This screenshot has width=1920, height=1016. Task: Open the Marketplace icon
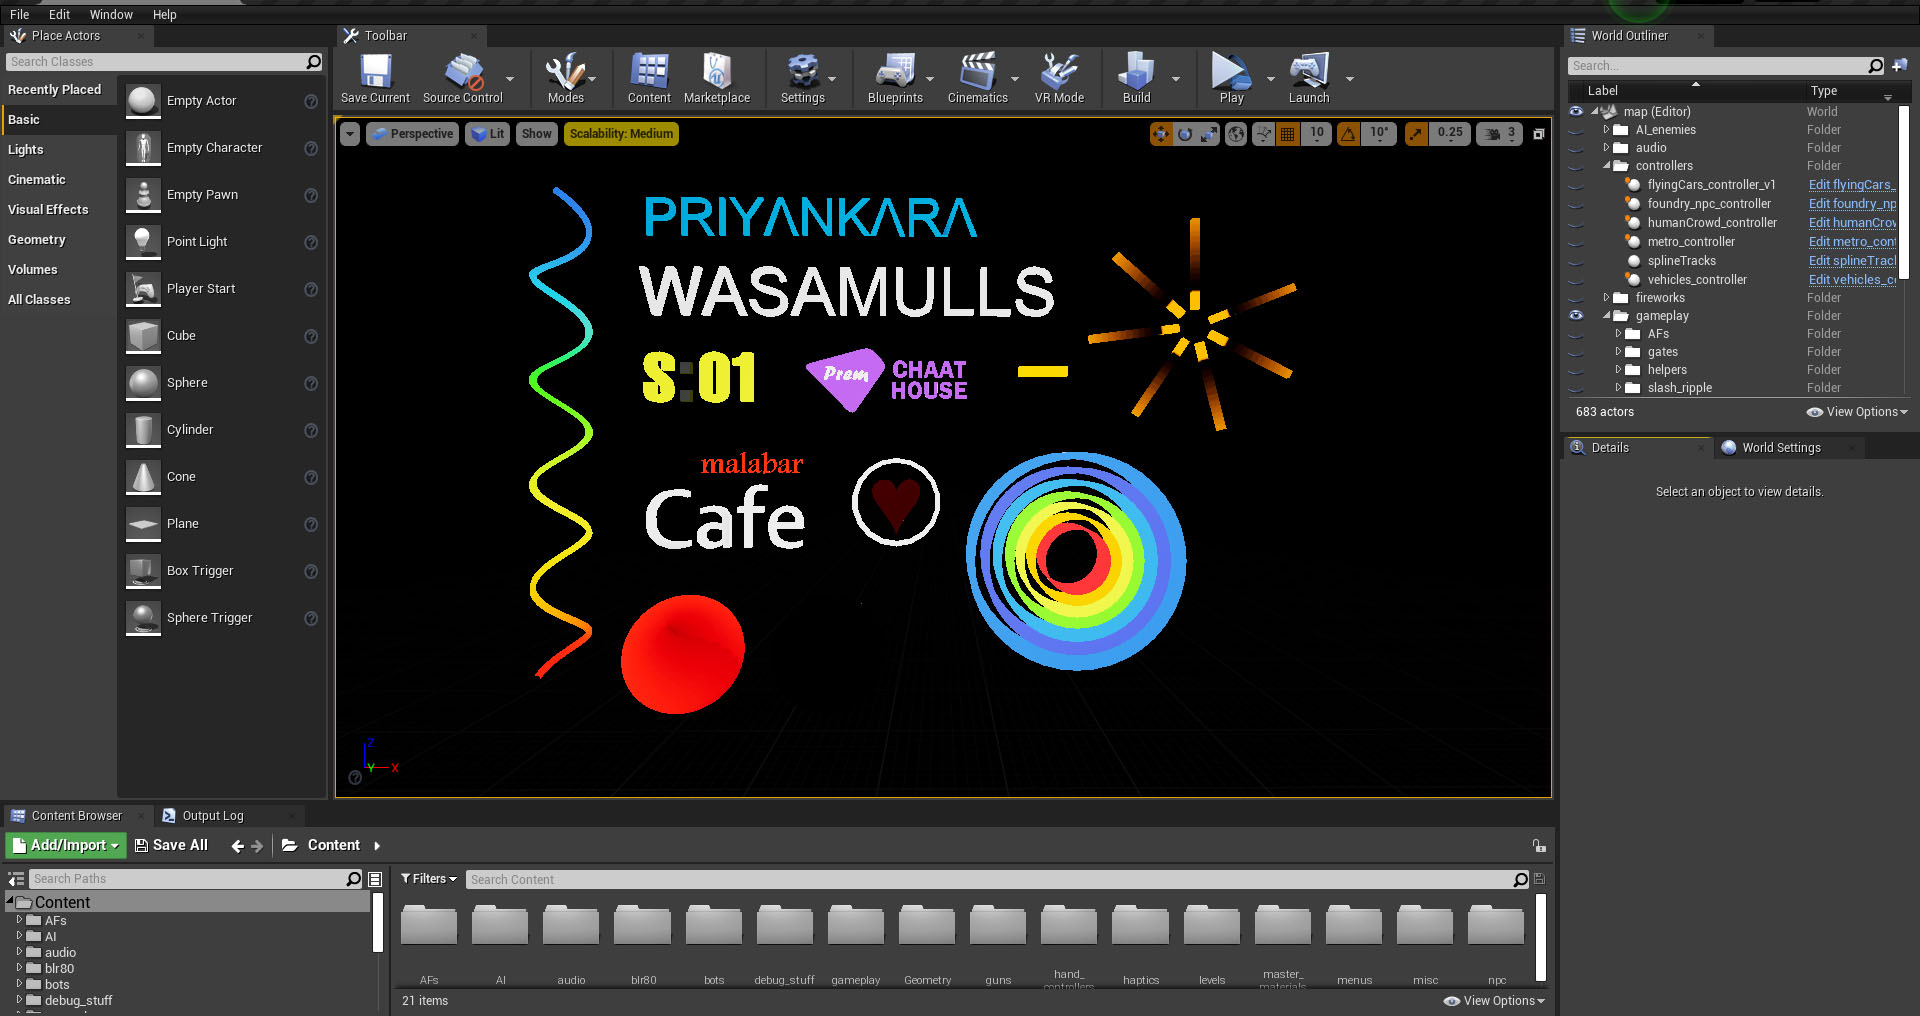(x=717, y=78)
